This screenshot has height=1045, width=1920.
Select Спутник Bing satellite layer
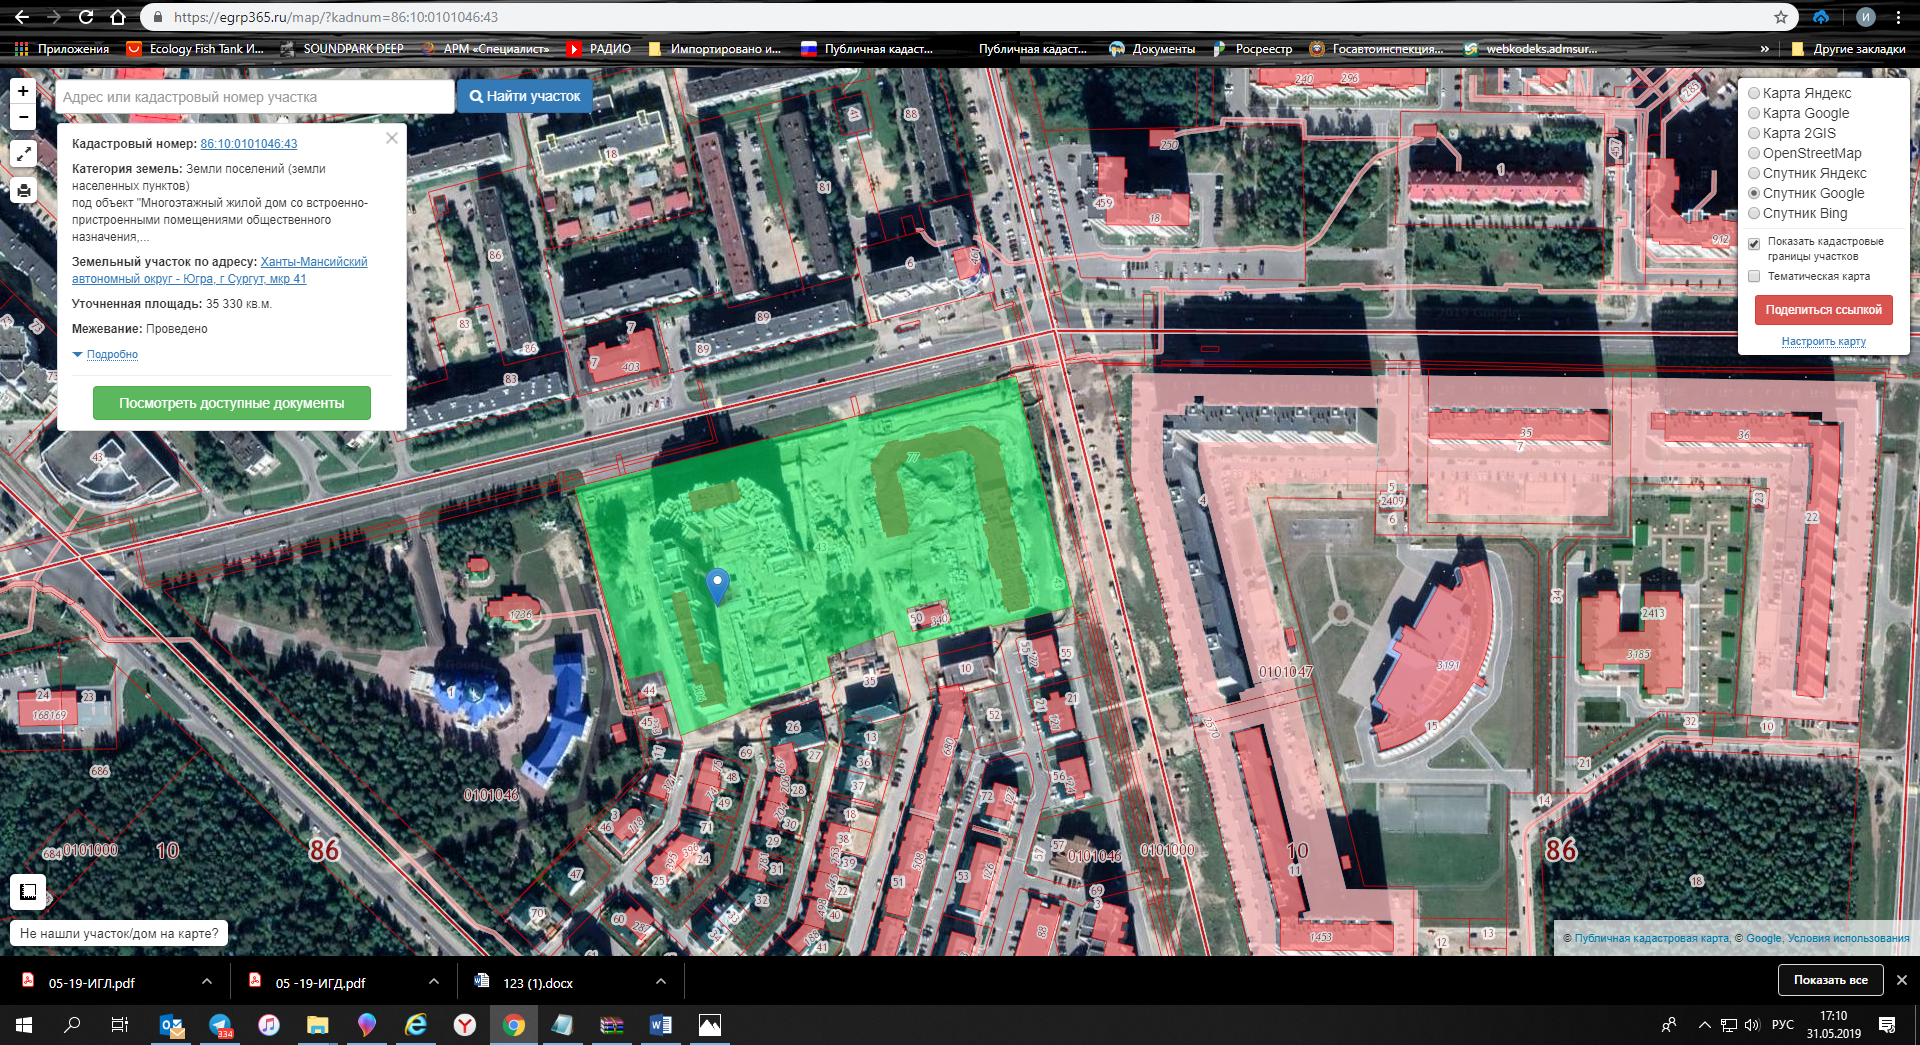[1754, 213]
